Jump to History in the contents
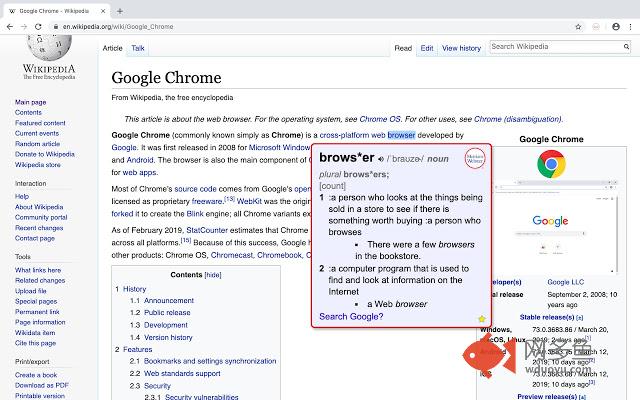Screen dimensions: 640x400 134,289
